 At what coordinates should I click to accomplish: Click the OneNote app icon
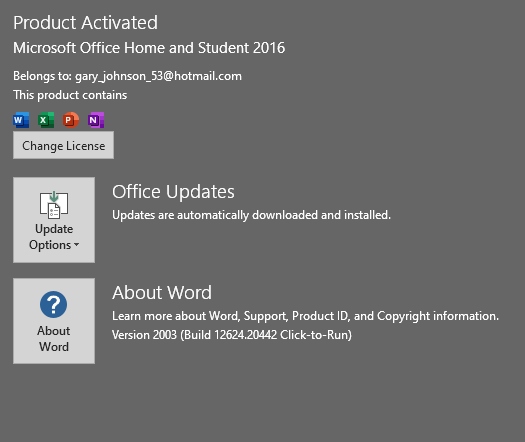(x=96, y=120)
